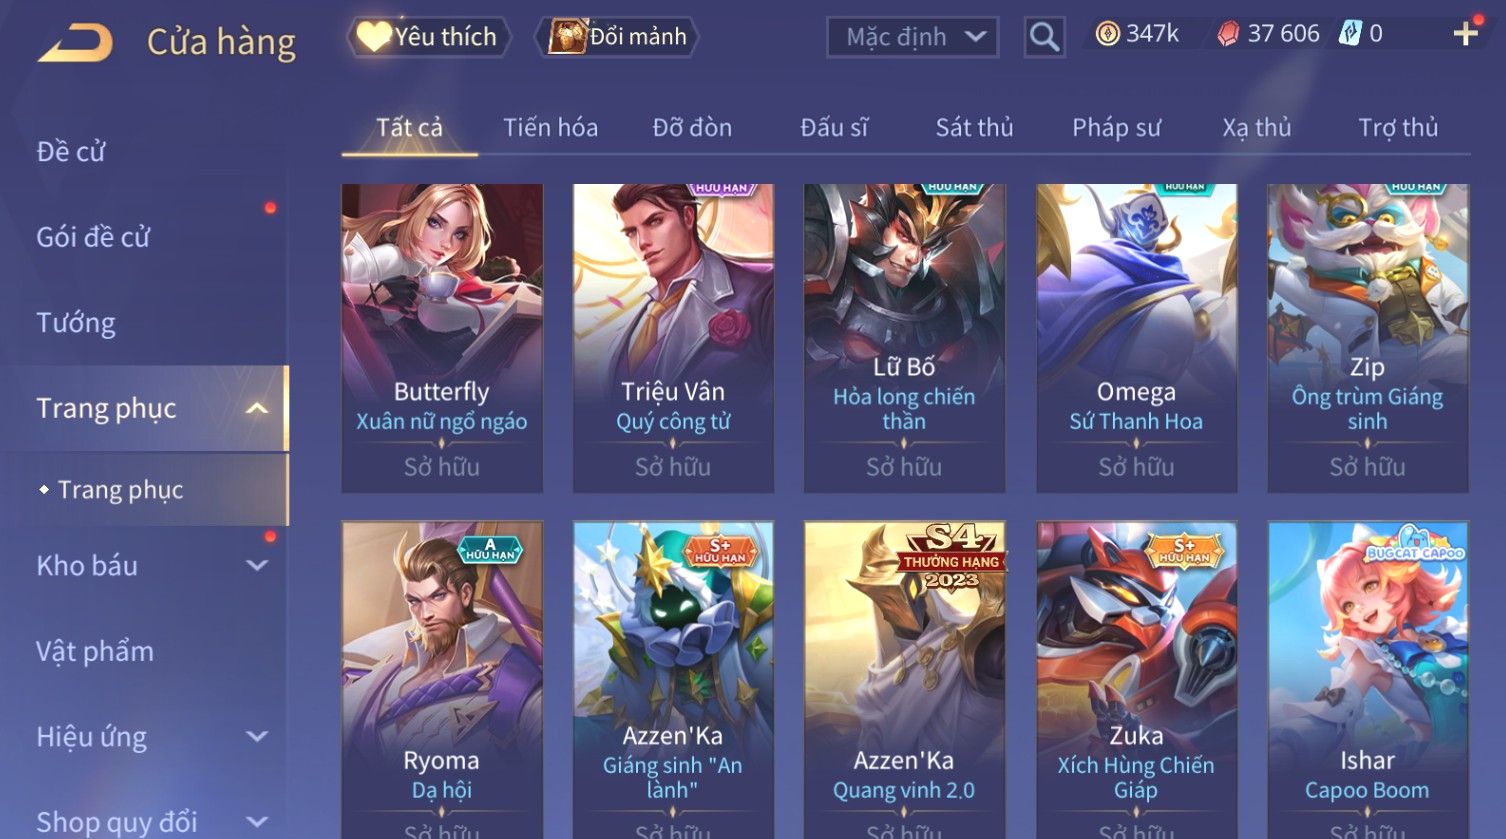Screen dimensions: 1506x839
Task: Switch to the Sát thủ tab
Action: tap(974, 127)
